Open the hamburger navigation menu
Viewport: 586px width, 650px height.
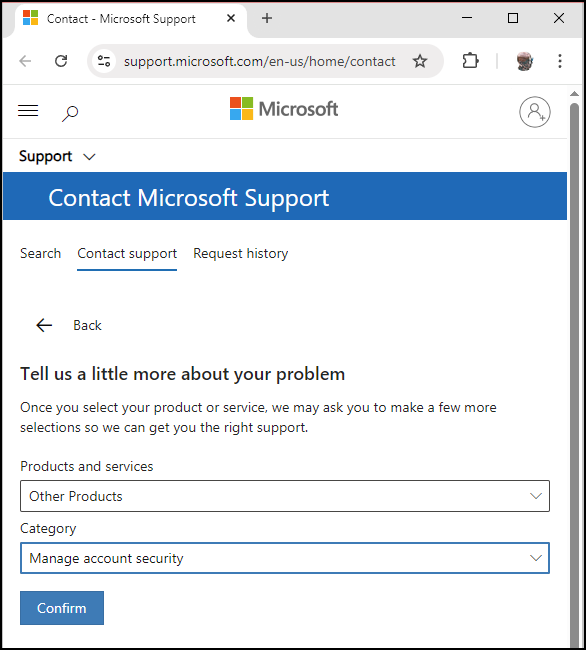[28, 111]
